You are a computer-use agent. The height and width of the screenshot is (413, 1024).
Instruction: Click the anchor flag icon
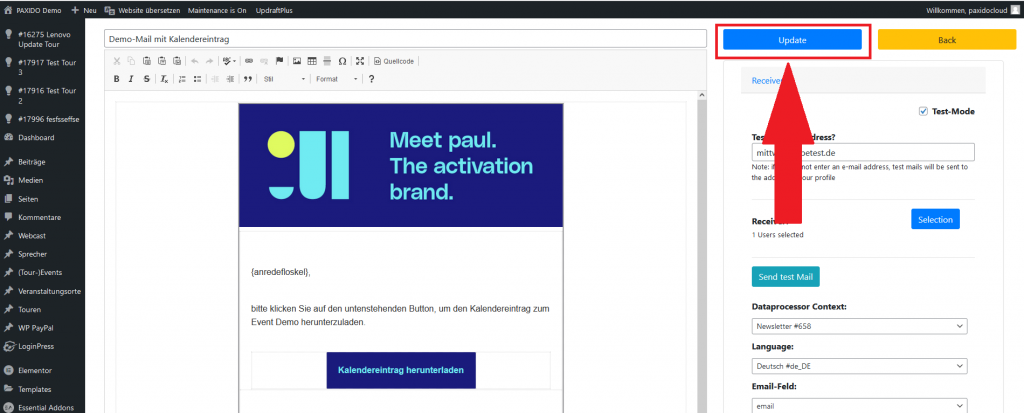[279, 61]
